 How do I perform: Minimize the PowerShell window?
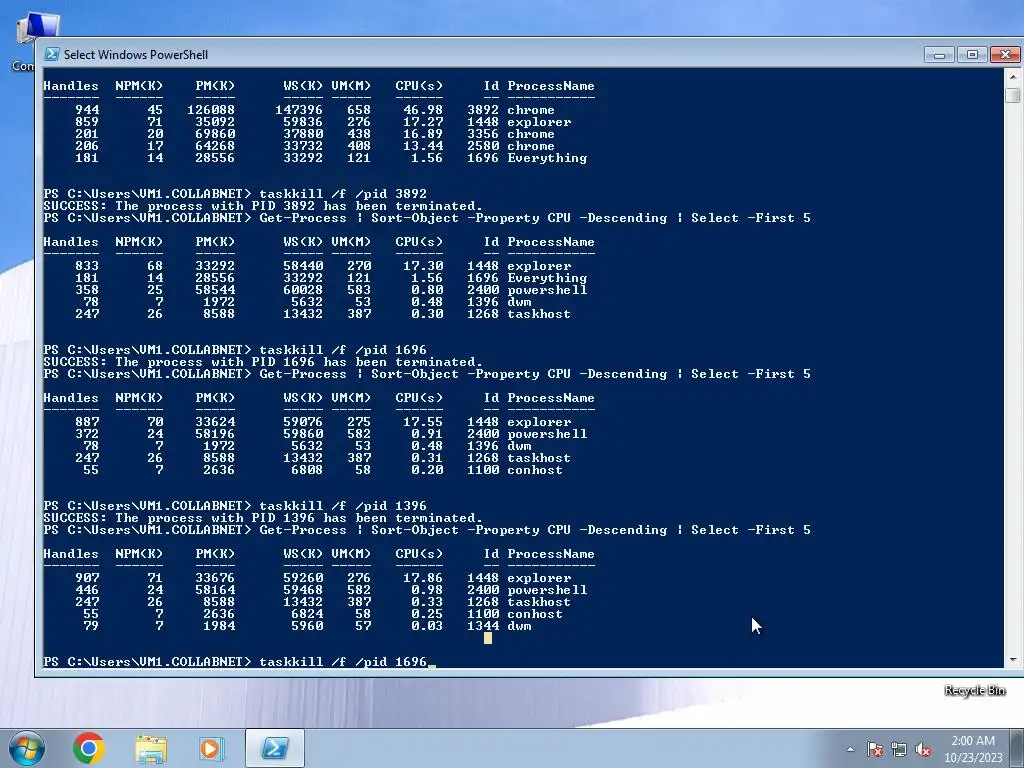point(939,55)
